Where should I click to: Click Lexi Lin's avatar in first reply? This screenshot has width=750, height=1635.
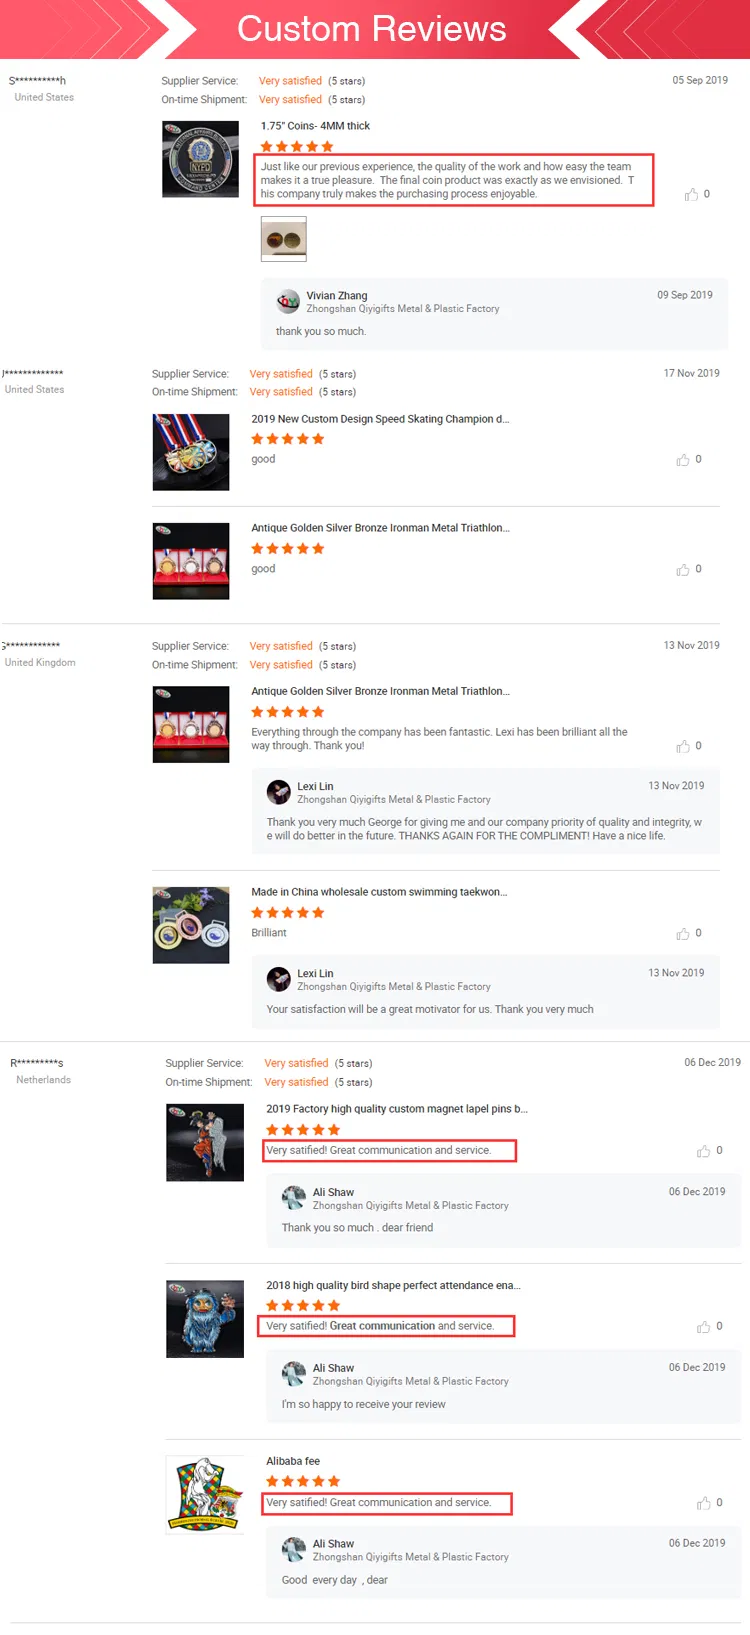pos(279,792)
